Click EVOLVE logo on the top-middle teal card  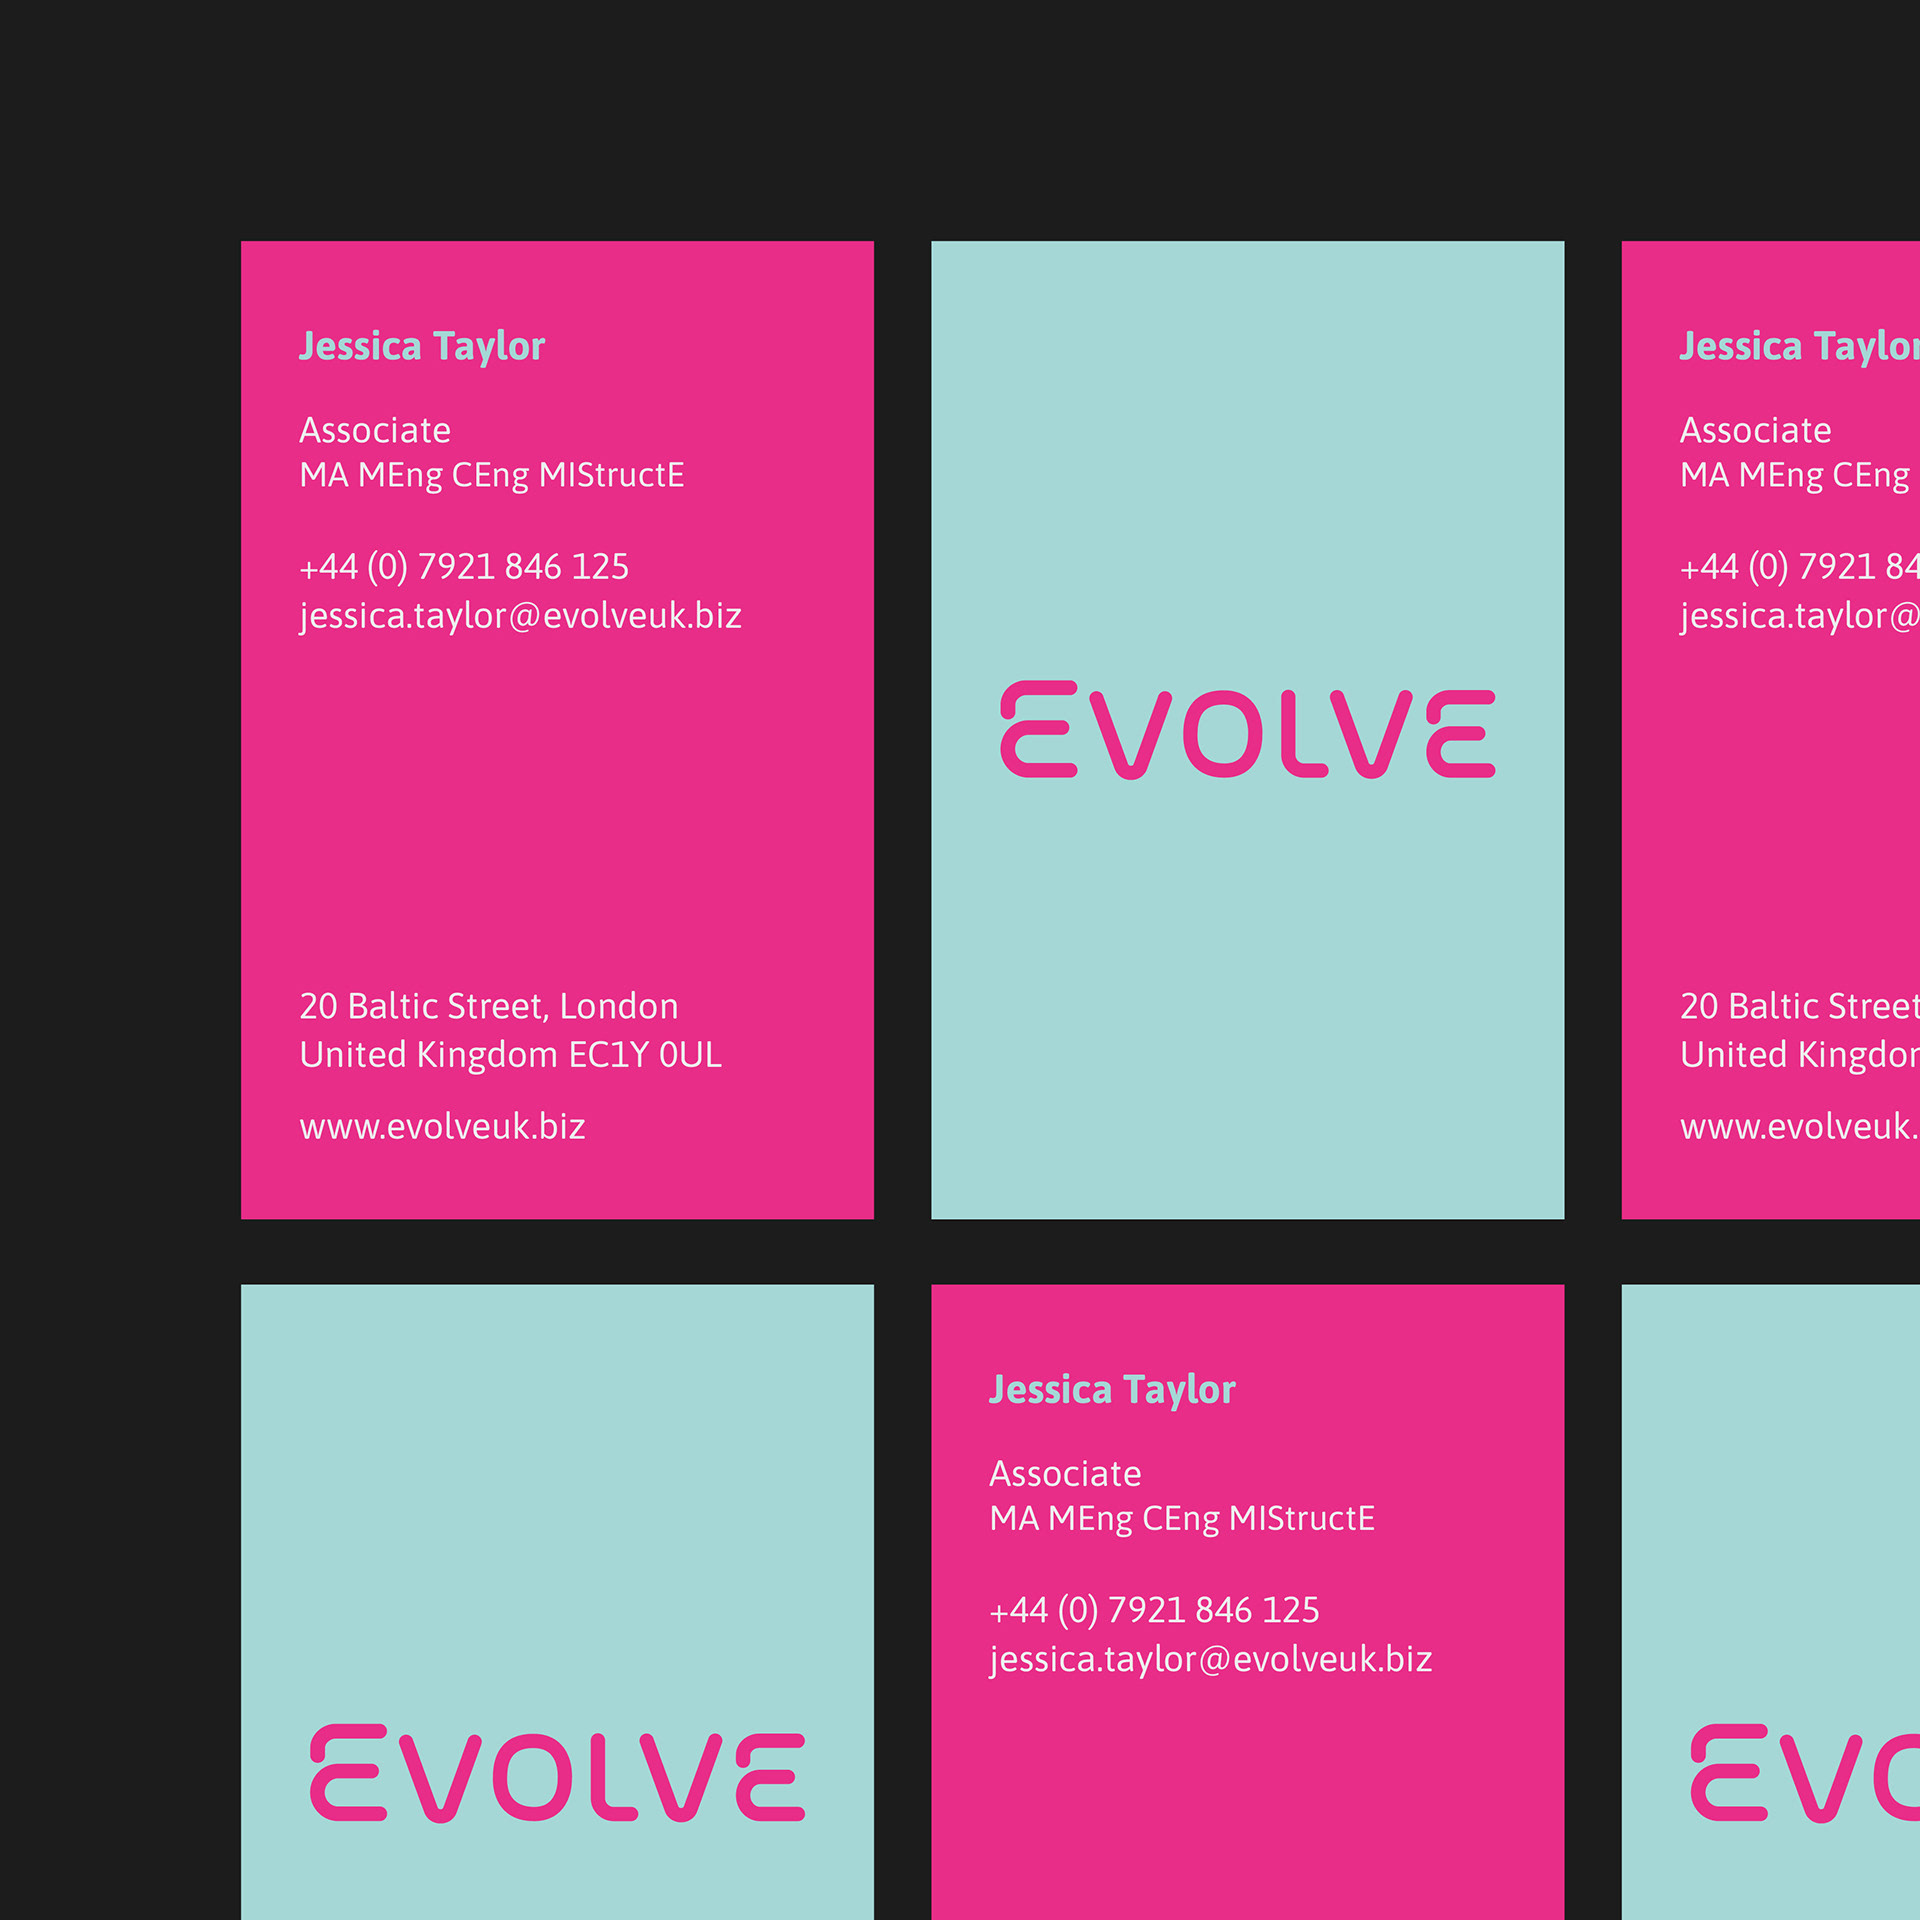[x=1248, y=730]
